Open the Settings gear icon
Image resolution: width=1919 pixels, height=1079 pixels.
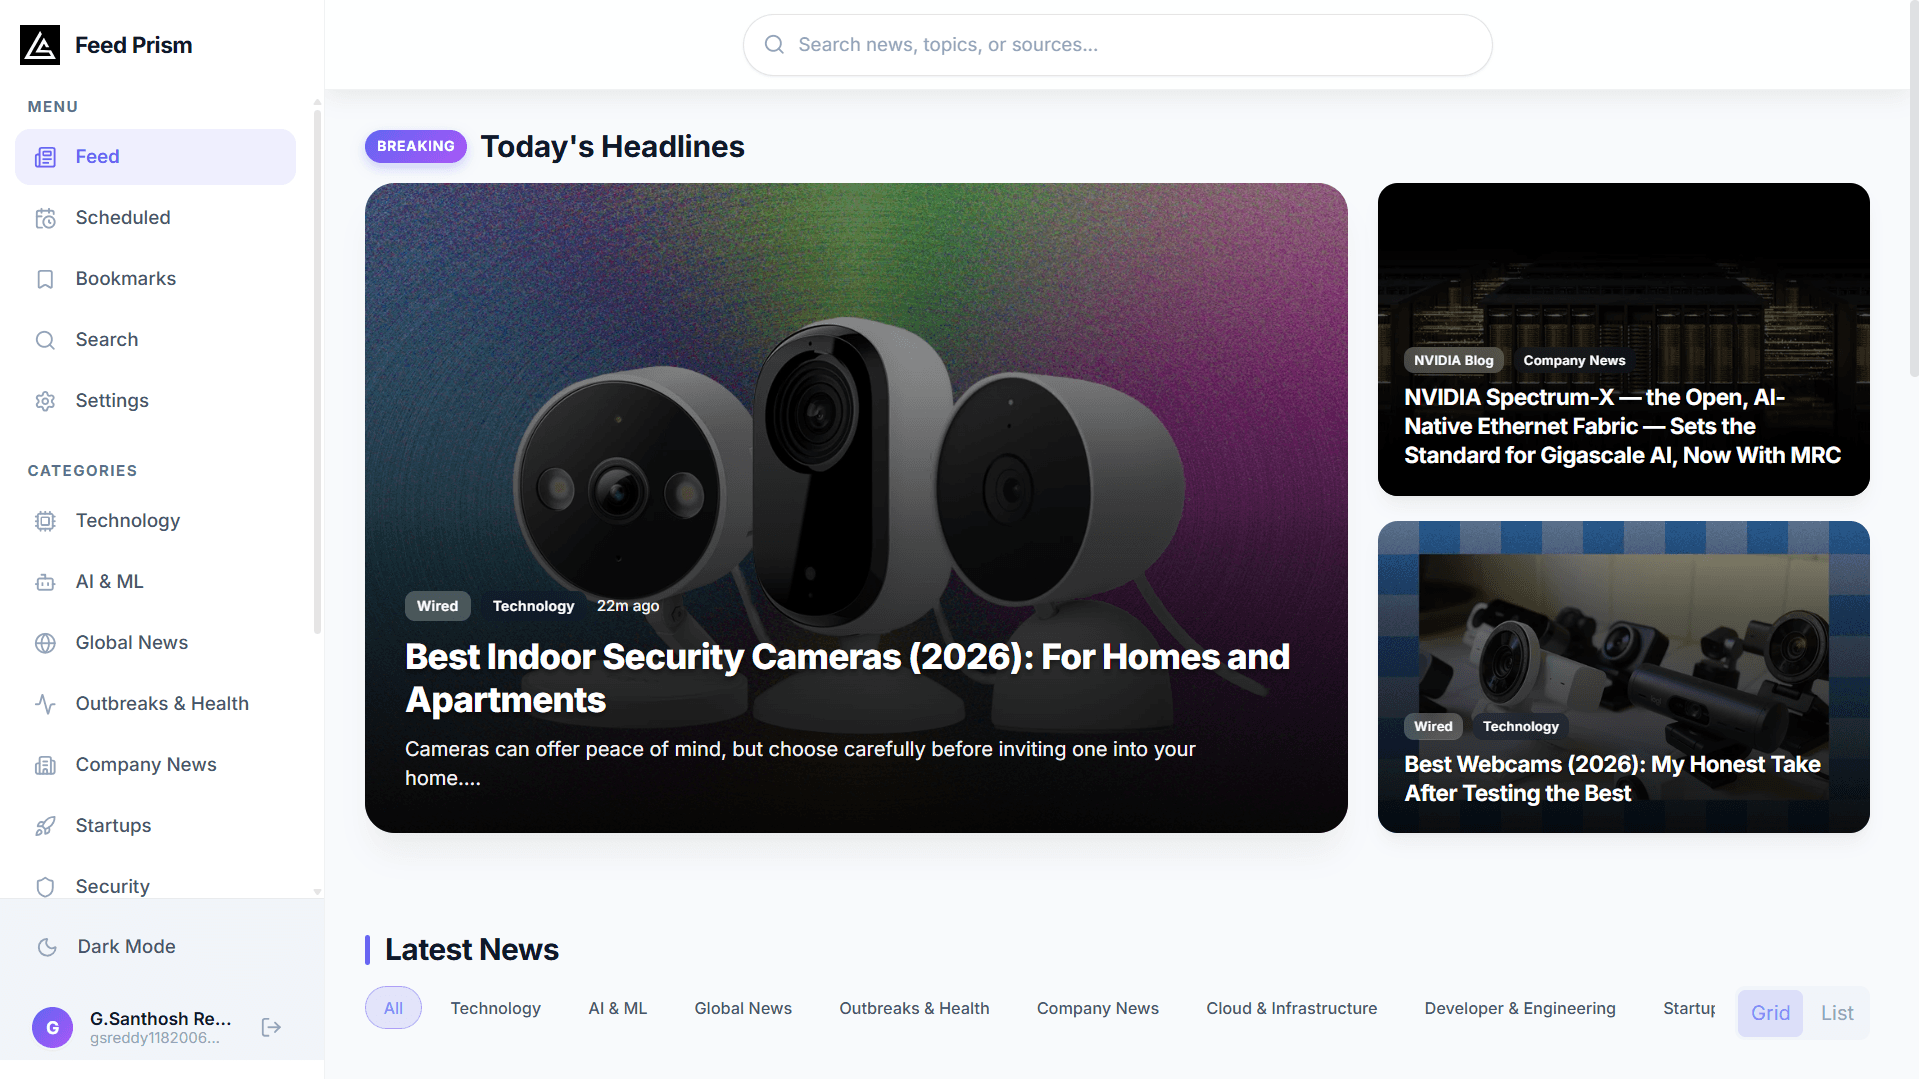pos(45,401)
